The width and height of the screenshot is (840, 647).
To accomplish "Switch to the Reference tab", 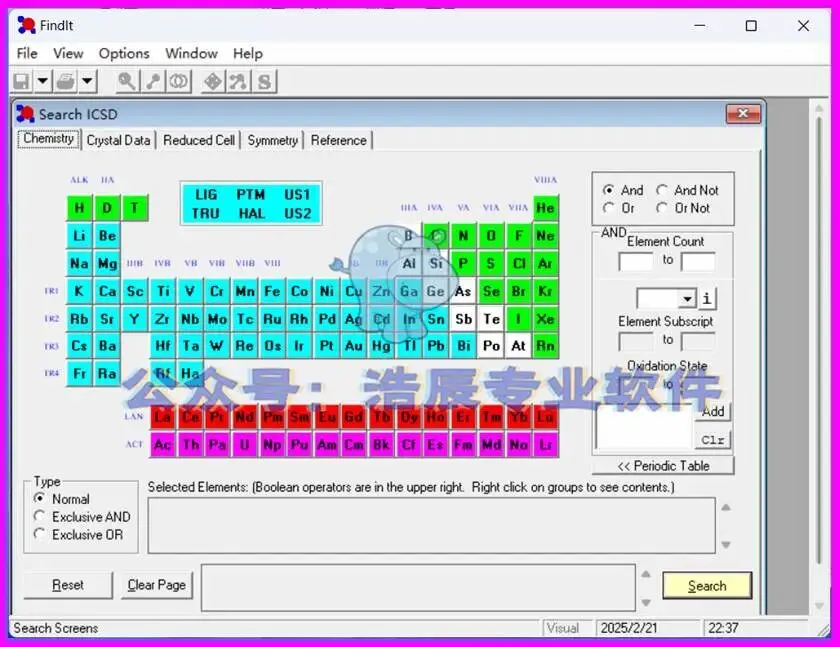I will coord(339,140).
